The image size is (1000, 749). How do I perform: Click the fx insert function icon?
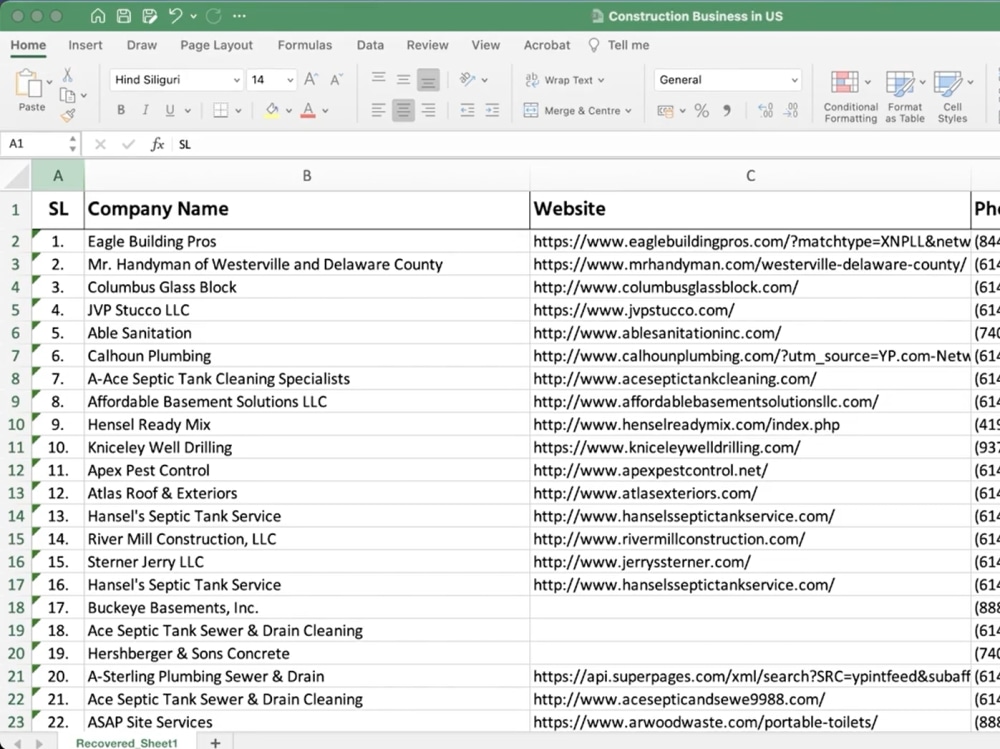[157, 144]
